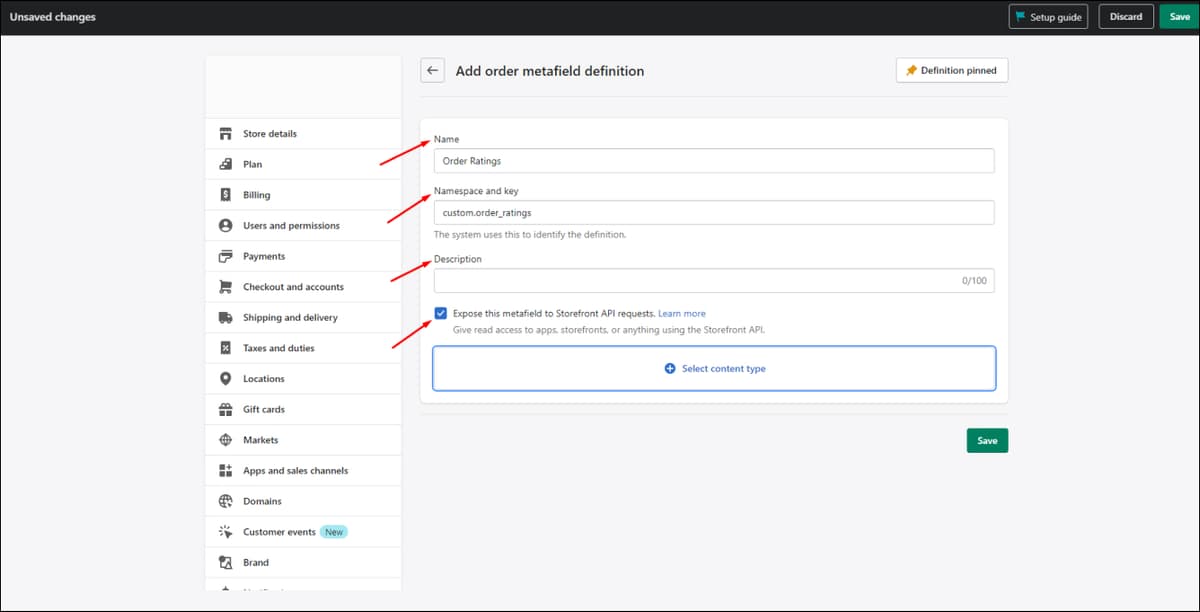Go to Brand settings
This screenshot has height=612, width=1200.
coord(303,563)
